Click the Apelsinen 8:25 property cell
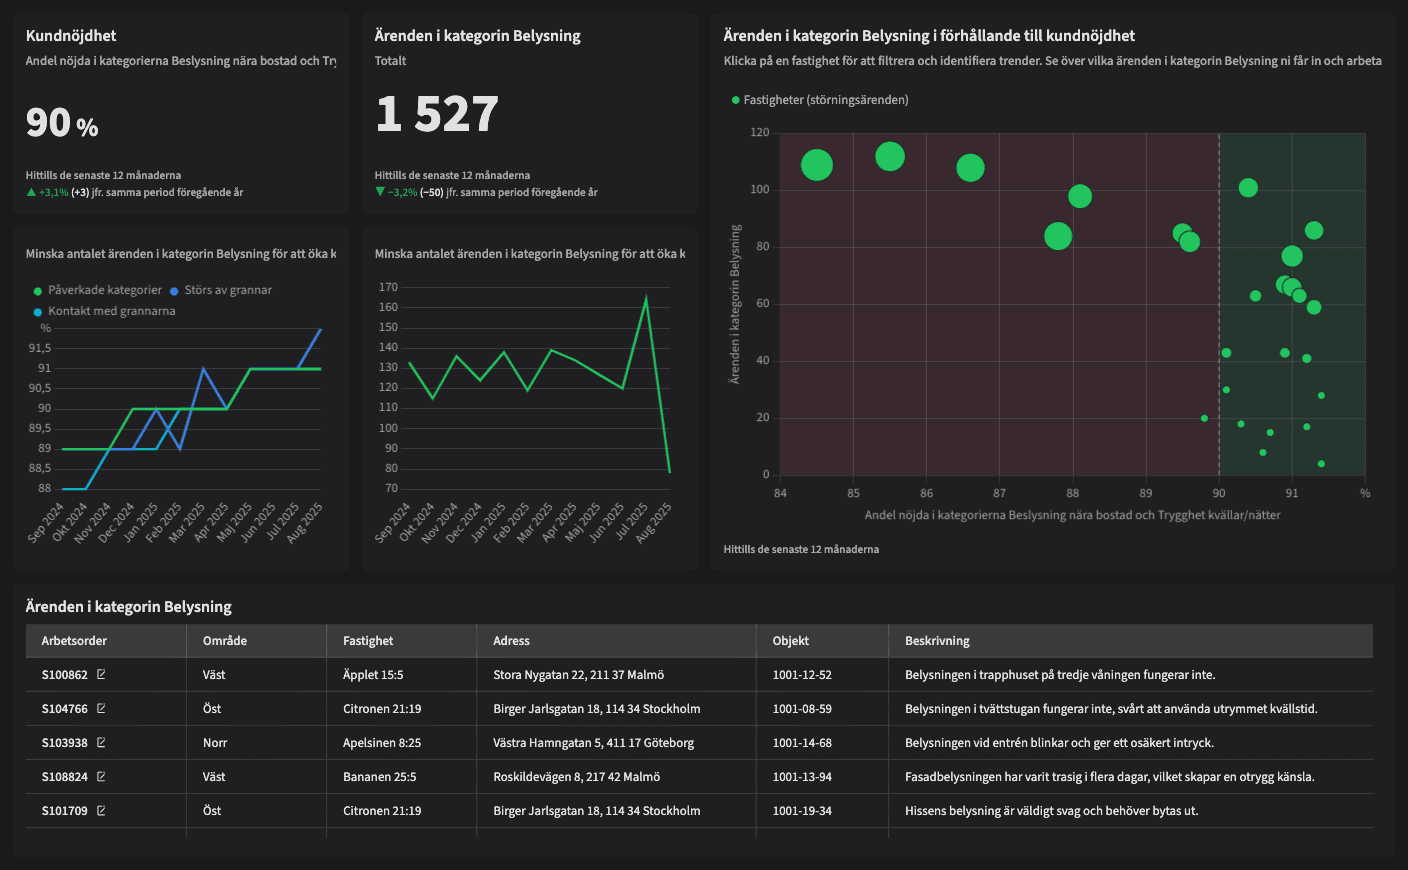The height and width of the screenshot is (870, 1408). 382,743
